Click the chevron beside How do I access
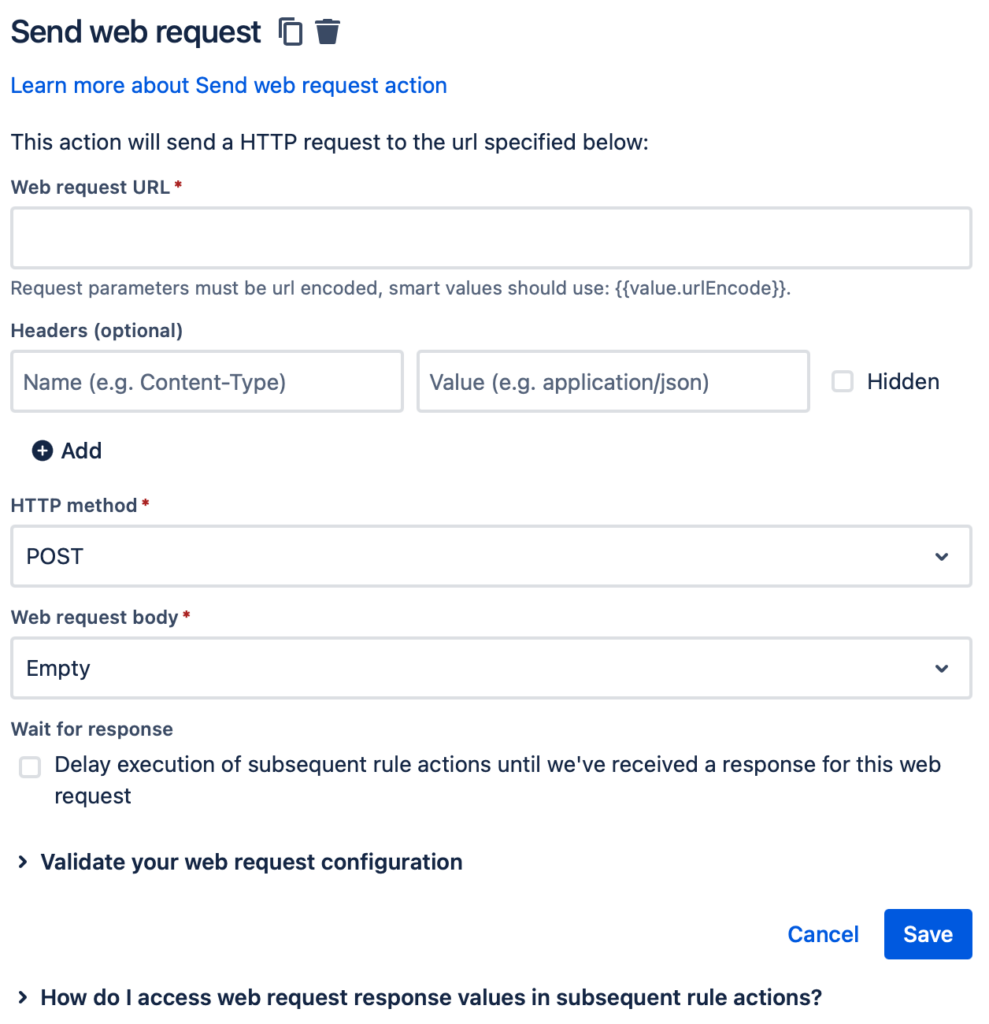The width and height of the screenshot is (989, 1024). pyautogui.click(x=23, y=997)
